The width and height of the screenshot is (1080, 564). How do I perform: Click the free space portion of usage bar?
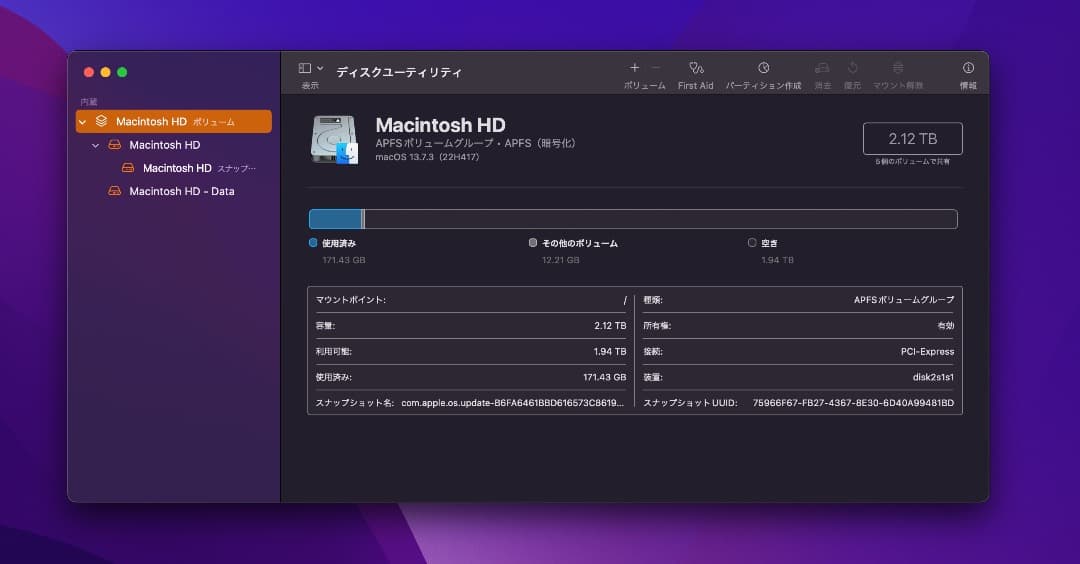[661, 219]
